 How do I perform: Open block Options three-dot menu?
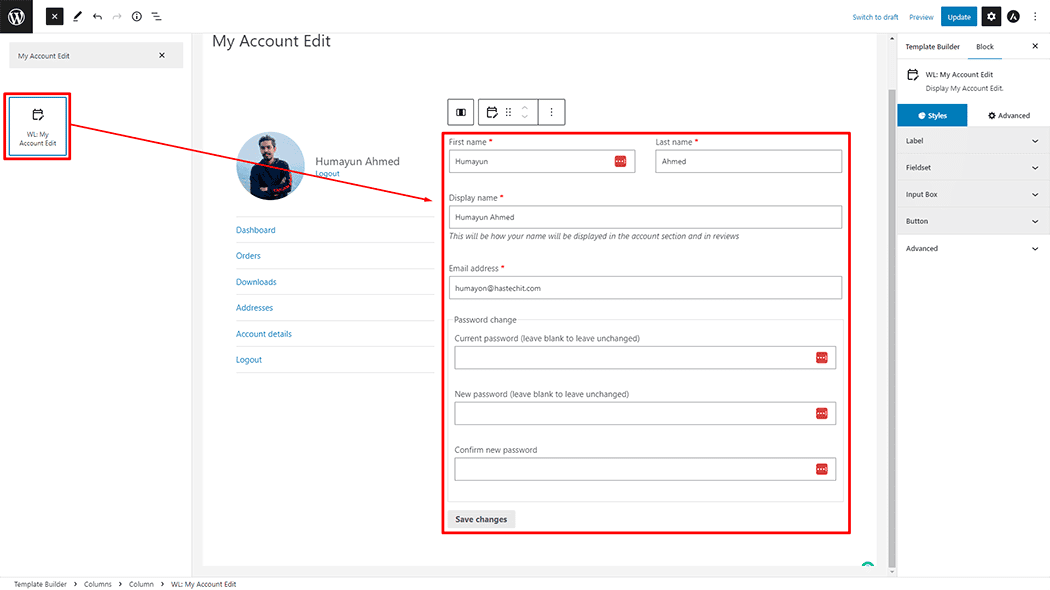551,111
